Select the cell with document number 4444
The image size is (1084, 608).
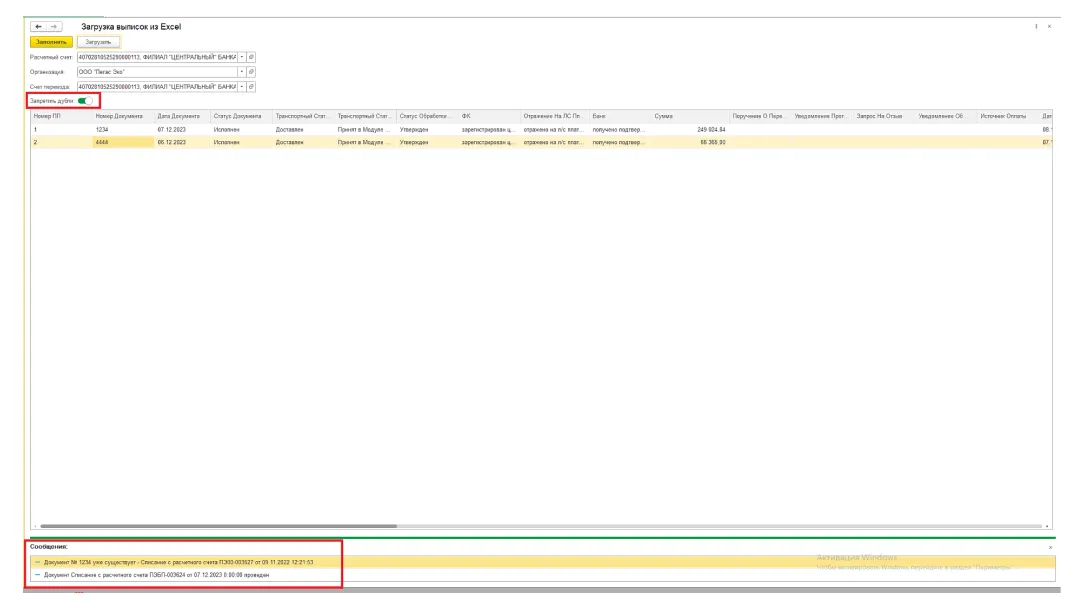coord(123,142)
